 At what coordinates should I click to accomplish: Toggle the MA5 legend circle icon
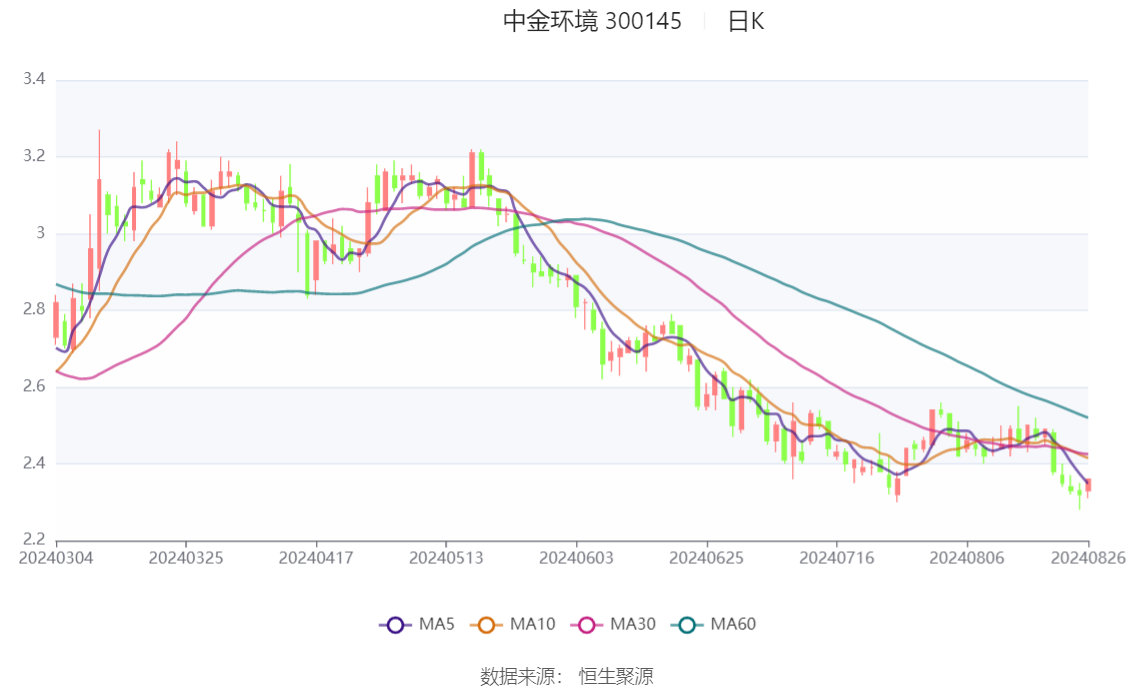395,625
